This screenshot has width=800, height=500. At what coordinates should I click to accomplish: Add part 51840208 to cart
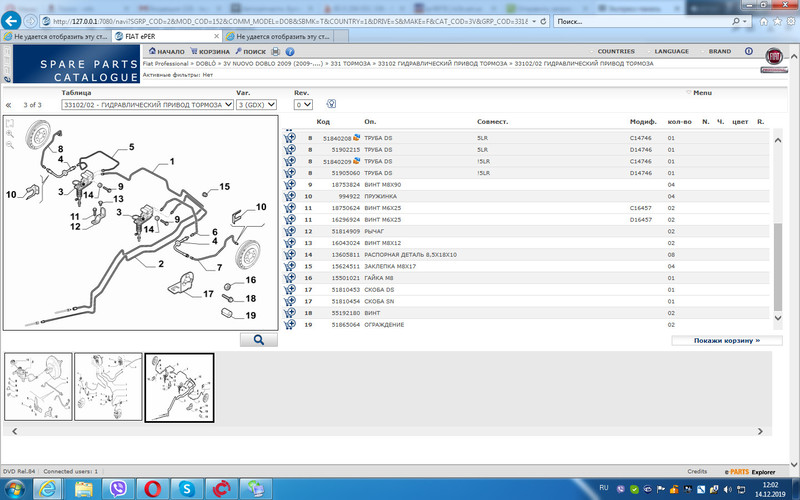(x=290, y=138)
